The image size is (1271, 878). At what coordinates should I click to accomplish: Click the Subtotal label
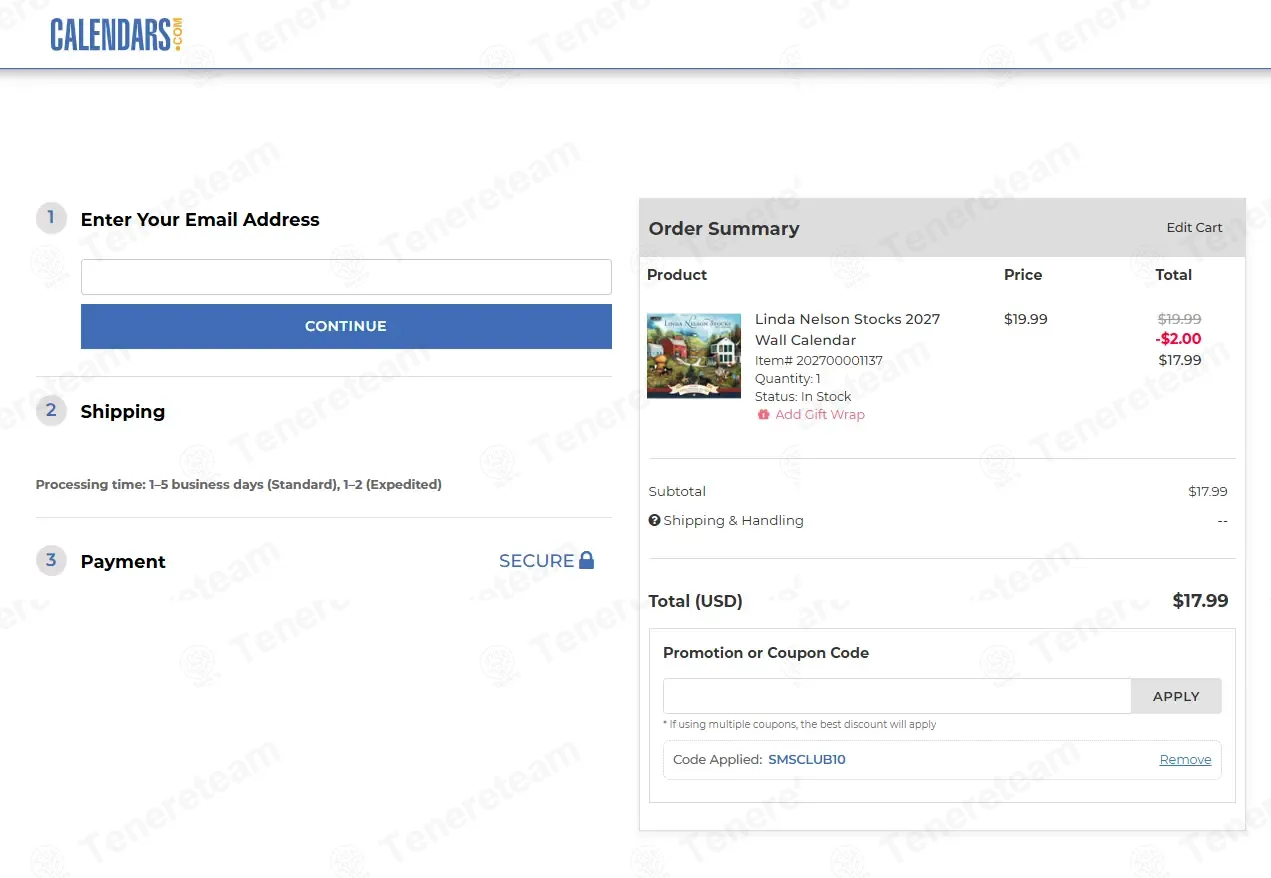point(677,491)
